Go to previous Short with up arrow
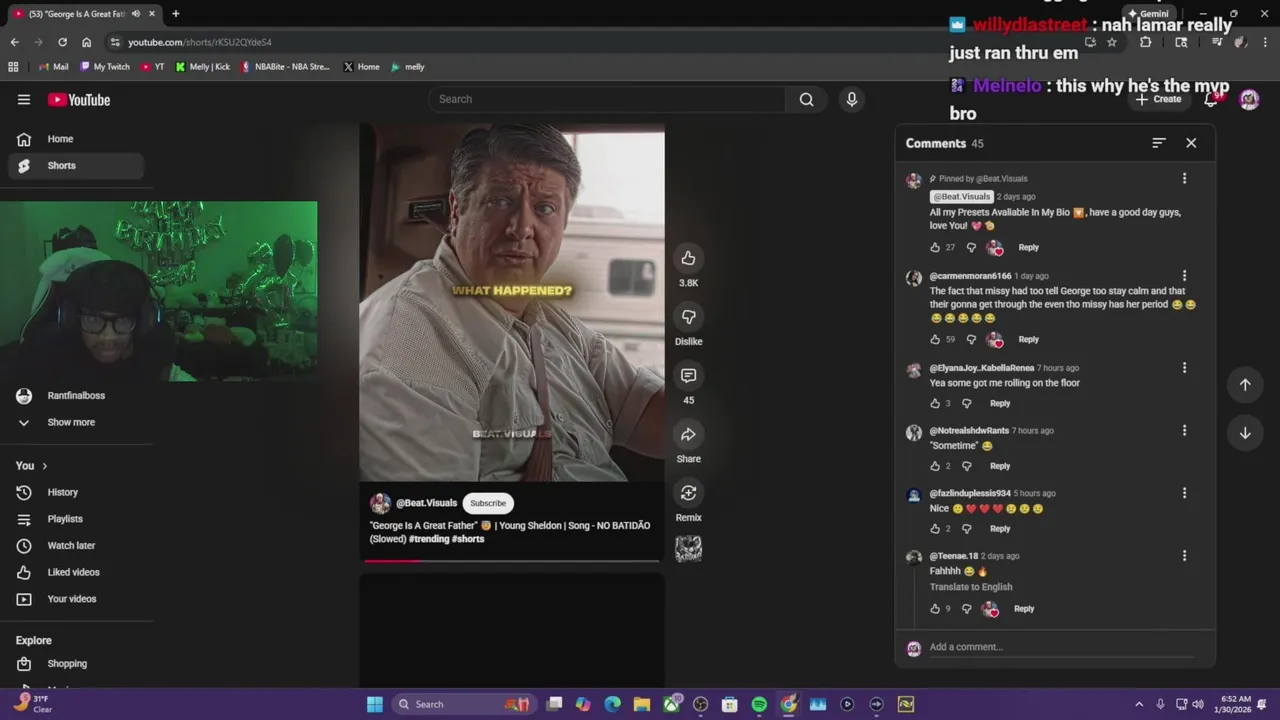Image resolution: width=1280 pixels, height=720 pixels. click(x=1245, y=384)
